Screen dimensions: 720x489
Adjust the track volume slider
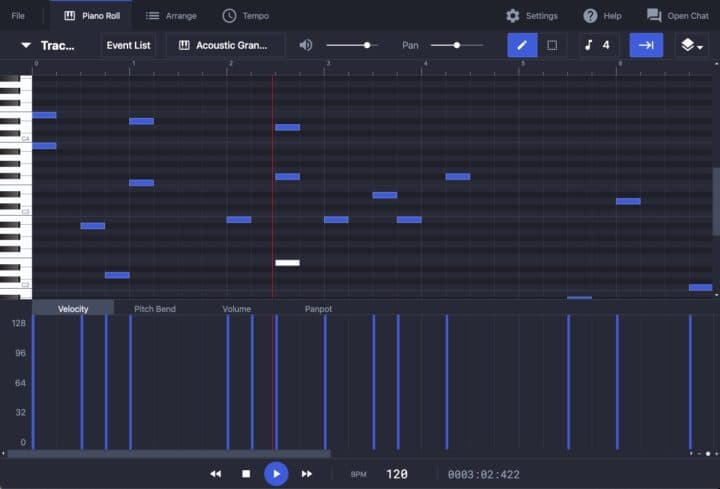click(352, 45)
